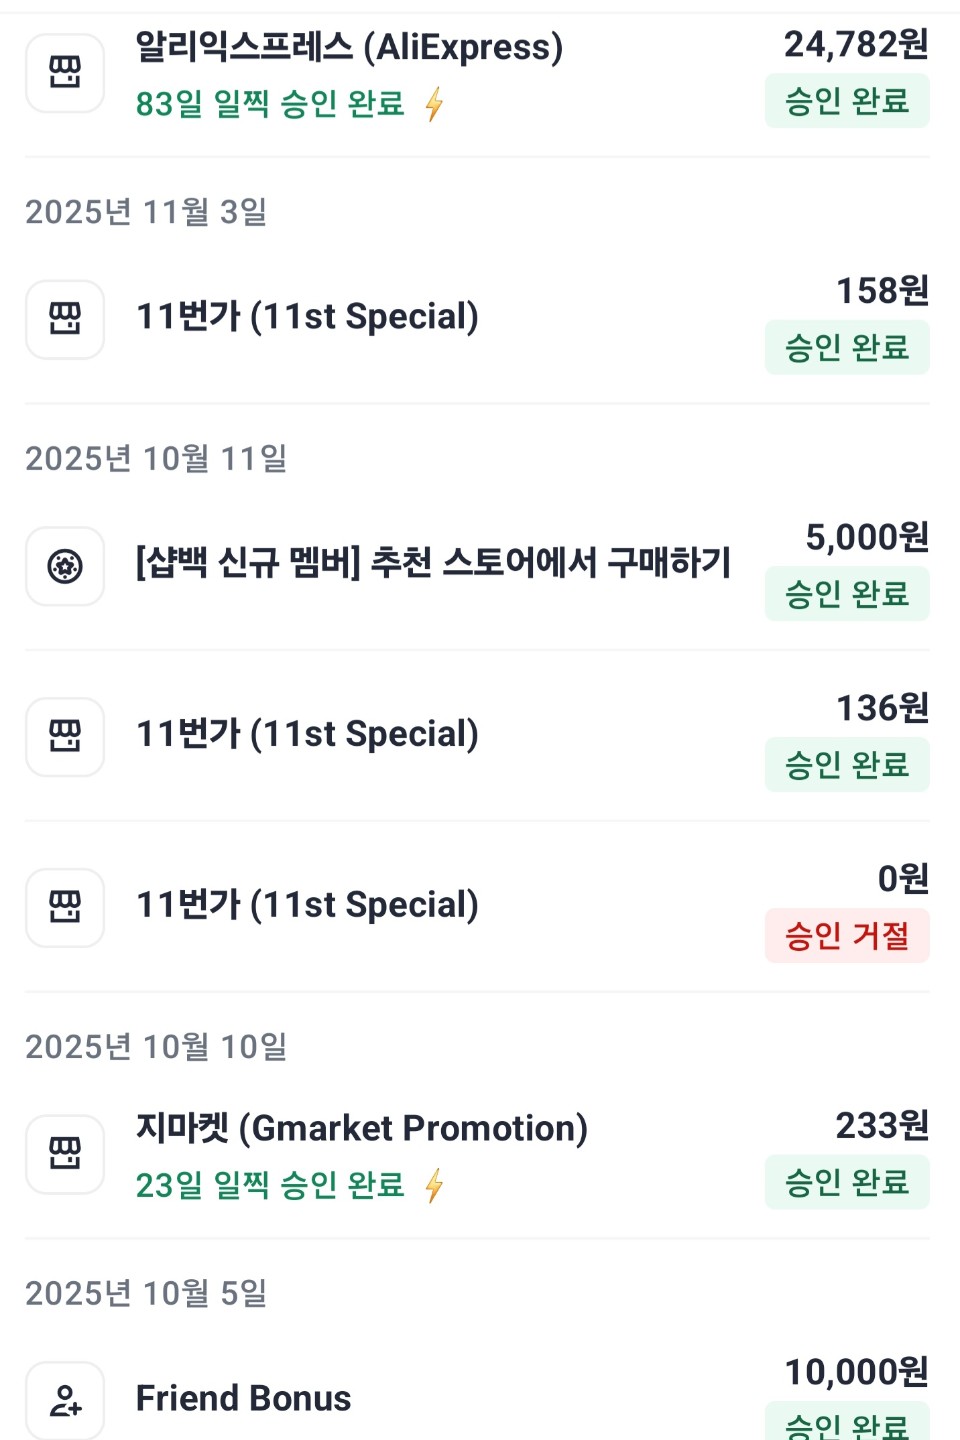Tap the 10,000원 Friend Bonus amount

coord(856,1372)
